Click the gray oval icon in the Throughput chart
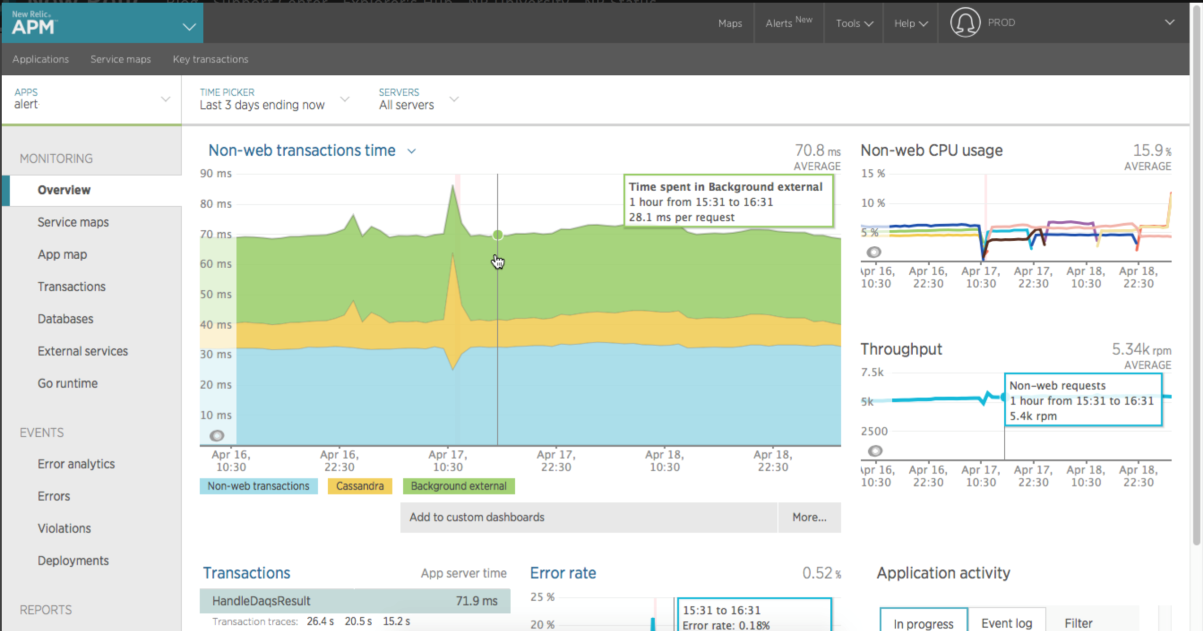 tap(875, 451)
